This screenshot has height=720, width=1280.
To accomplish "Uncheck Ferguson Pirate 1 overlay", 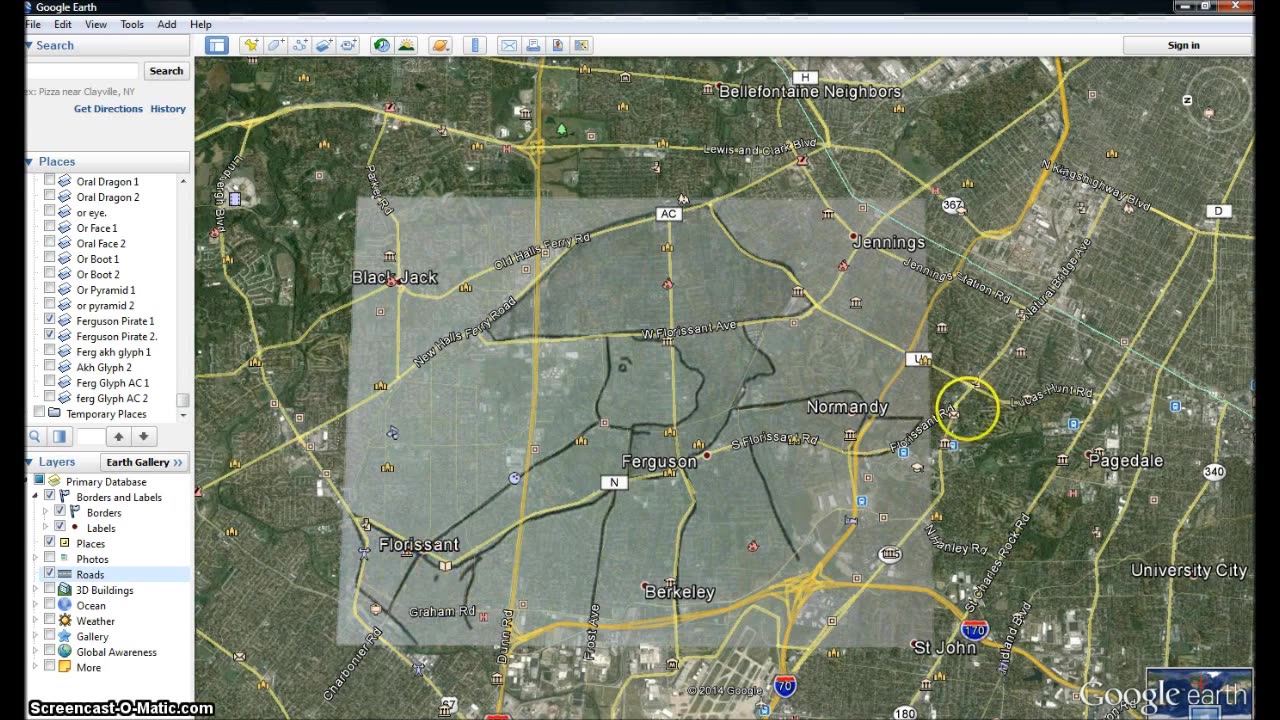I will coord(50,320).
